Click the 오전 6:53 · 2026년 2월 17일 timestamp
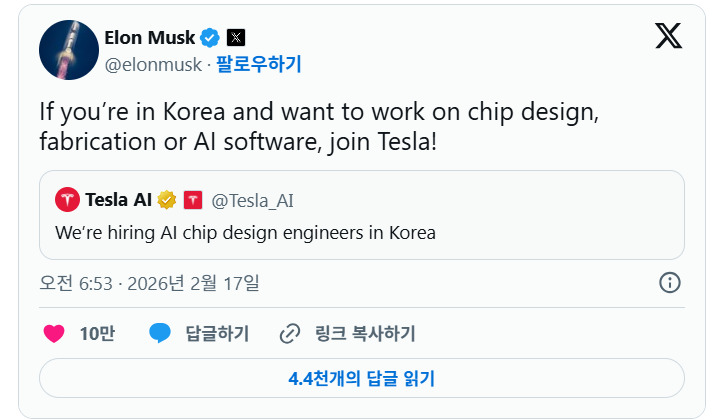This screenshot has height=420, width=721. [149, 283]
